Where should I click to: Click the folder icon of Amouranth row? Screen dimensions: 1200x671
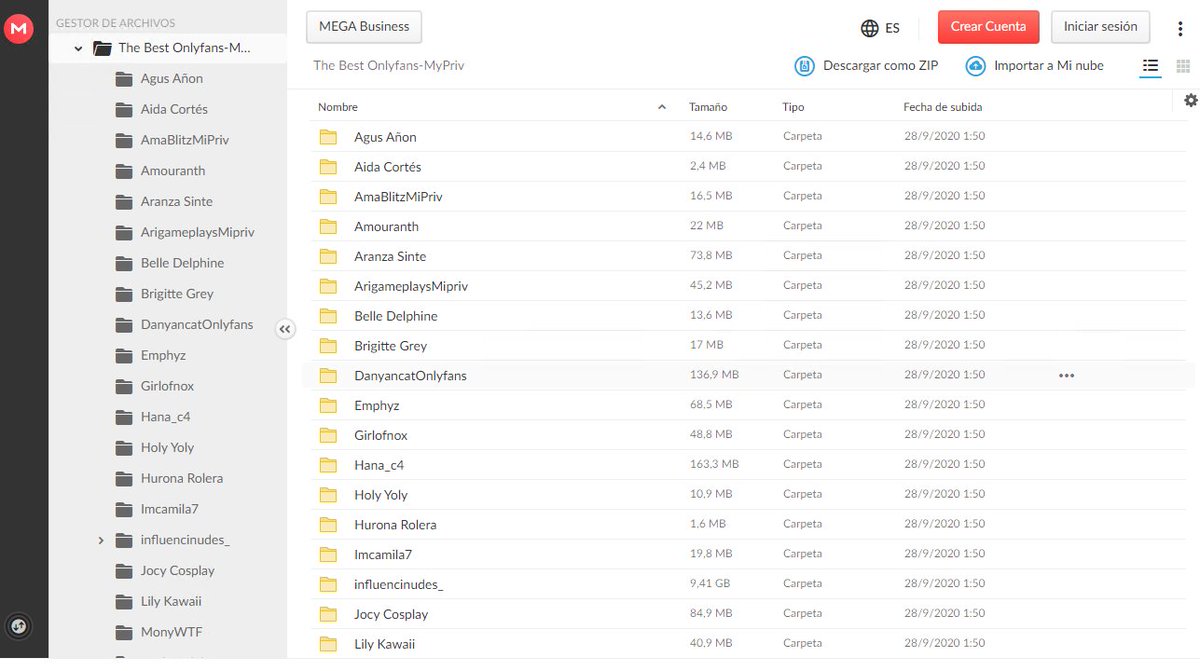click(x=328, y=227)
